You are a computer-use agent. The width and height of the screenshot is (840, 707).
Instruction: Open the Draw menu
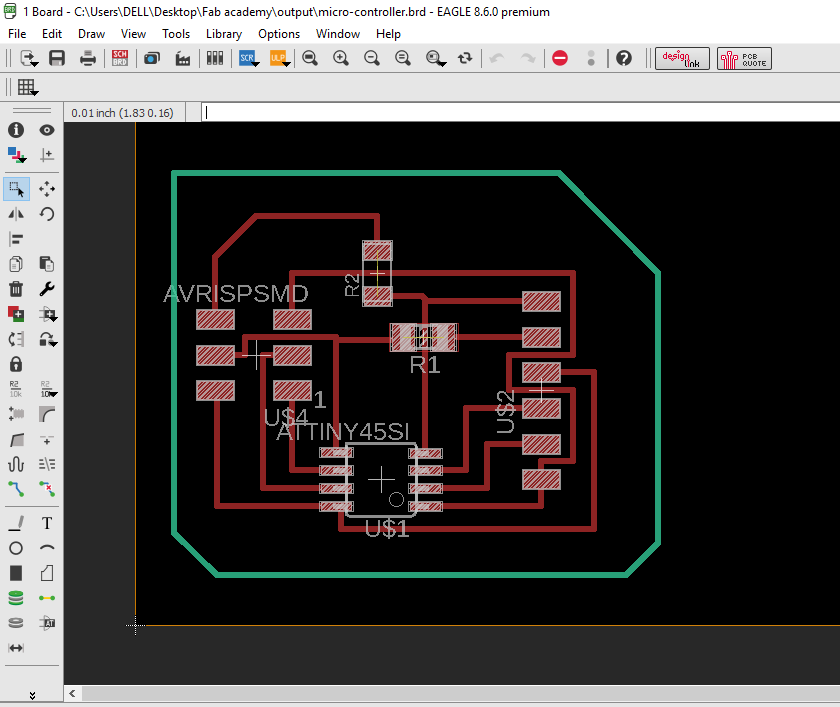click(91, 34)
